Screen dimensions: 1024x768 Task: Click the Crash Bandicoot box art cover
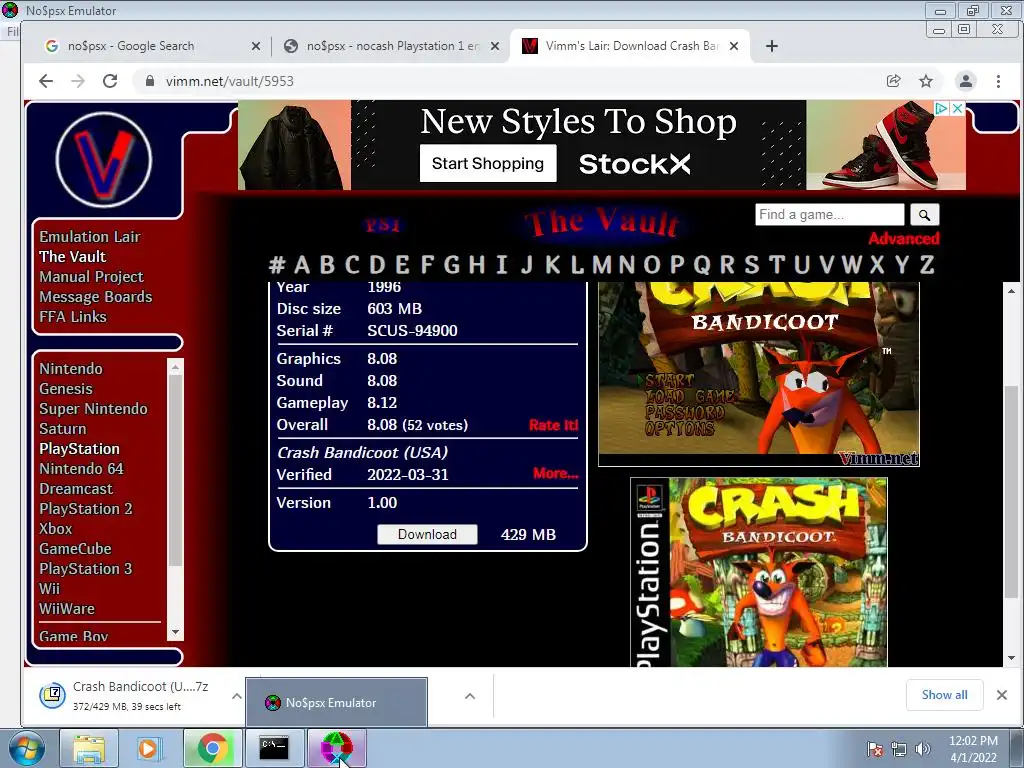(x=759, y=572)
